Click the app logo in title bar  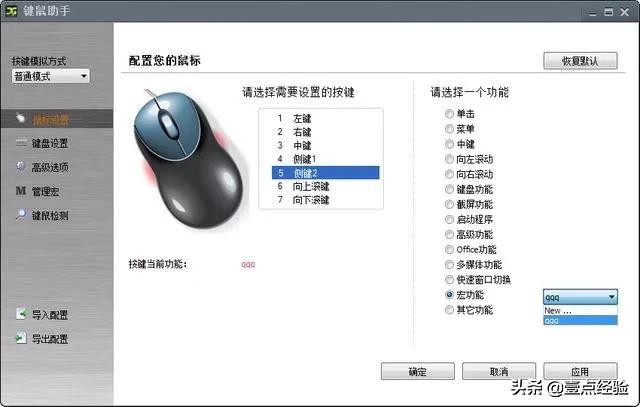(11, 11)
